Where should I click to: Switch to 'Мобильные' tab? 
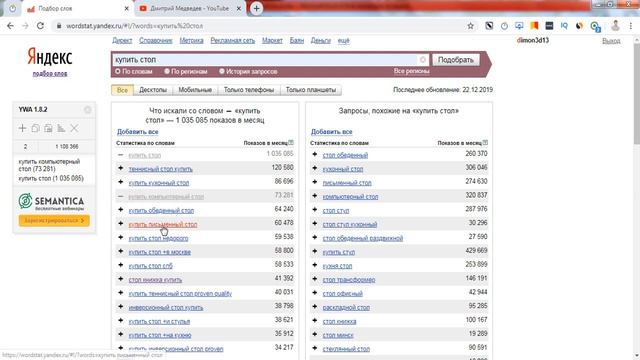coord(195,90)
